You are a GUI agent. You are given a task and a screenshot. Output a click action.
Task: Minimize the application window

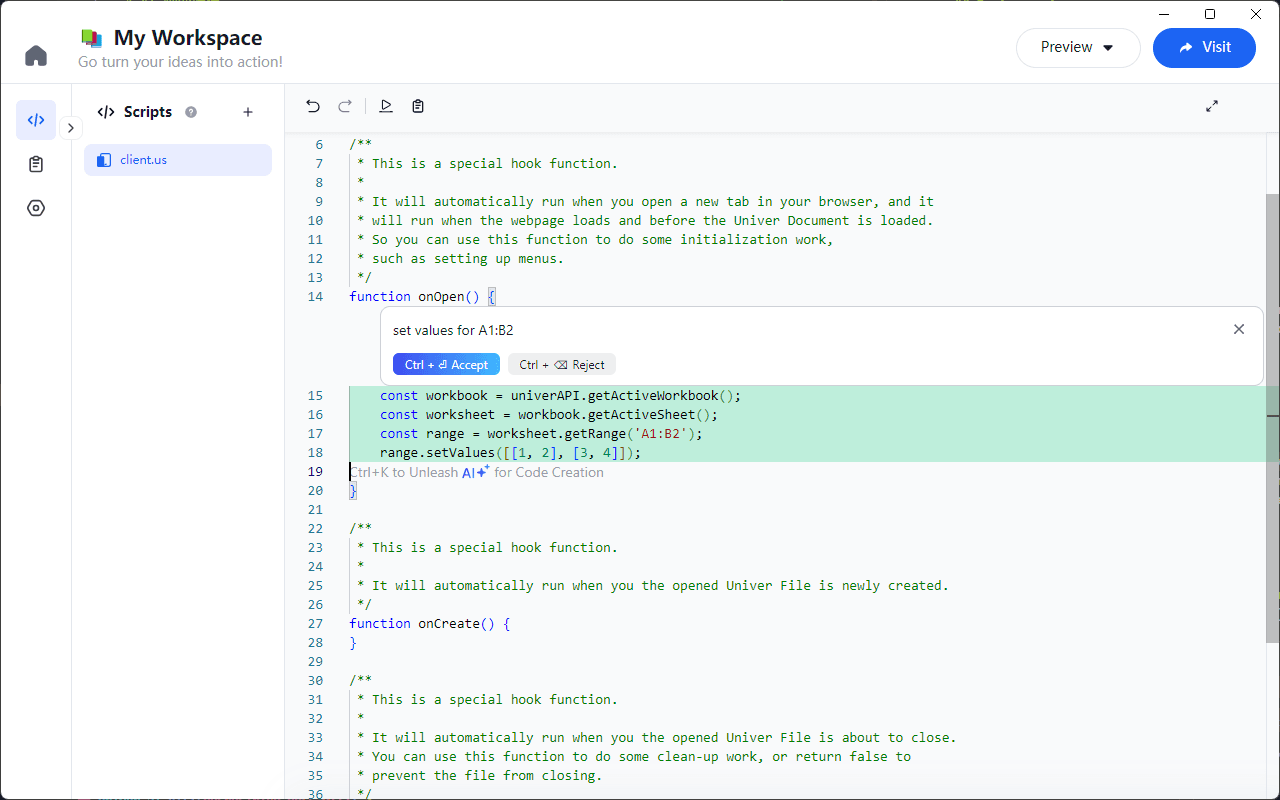pyautogui.click(x=1164, y=14)
